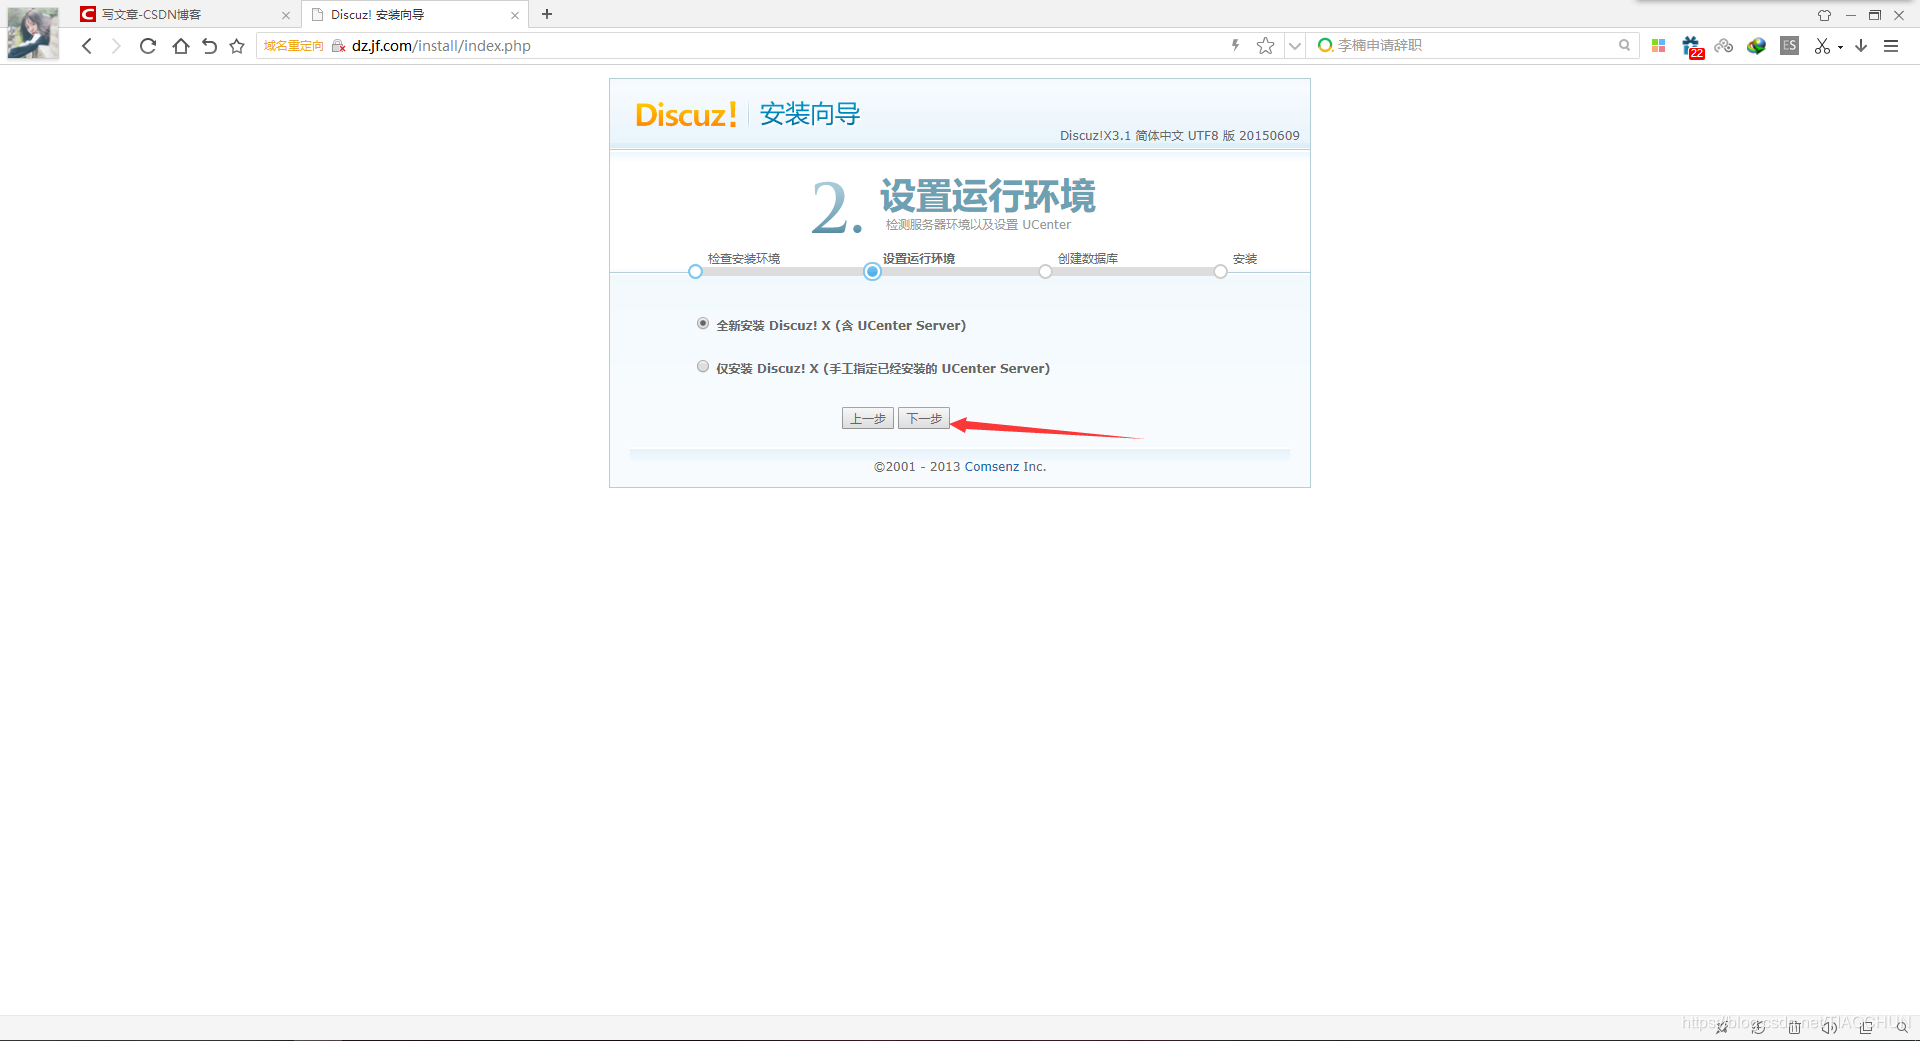Click the undo/restore closed tab icon
The height and width of the screenshot is (1041, 1920).
(209, 46)
